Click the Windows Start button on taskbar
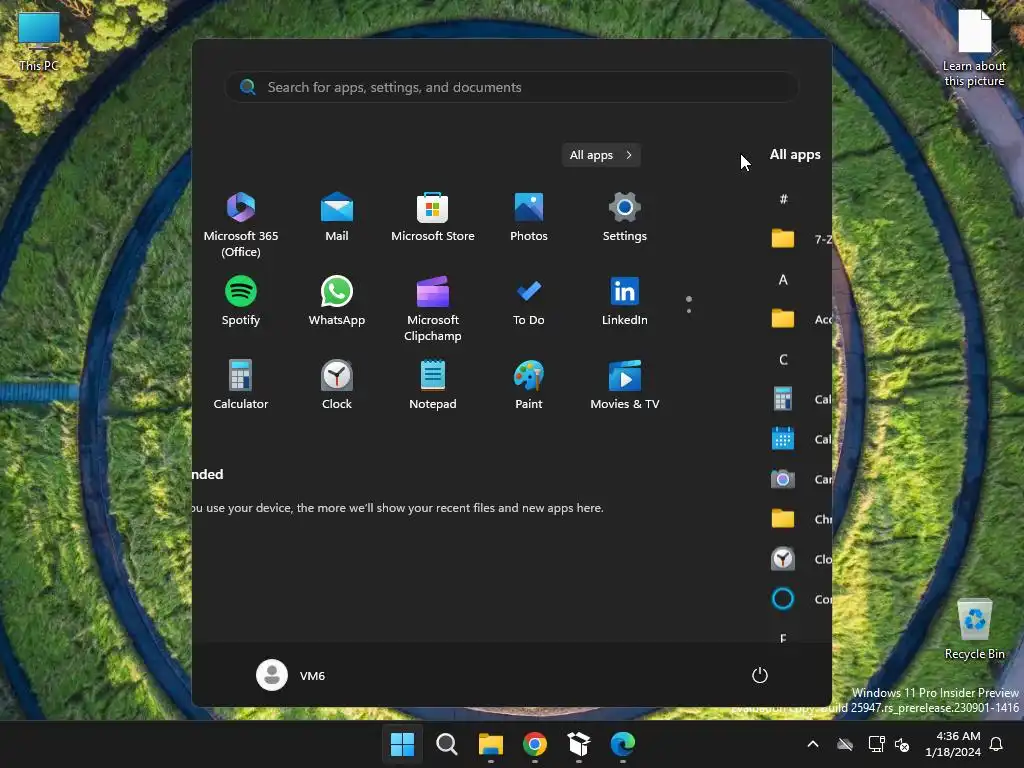1024x768 pixels. click(402, 744)
